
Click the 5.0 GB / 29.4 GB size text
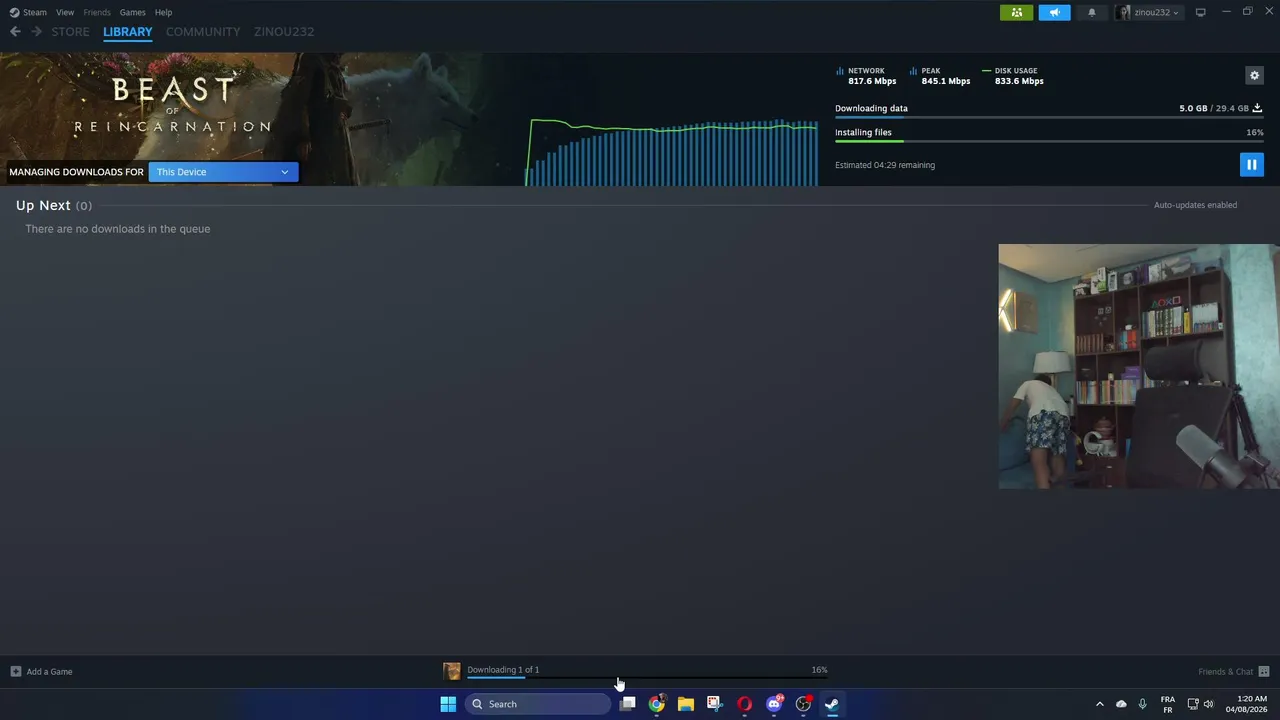[1213, 108]
